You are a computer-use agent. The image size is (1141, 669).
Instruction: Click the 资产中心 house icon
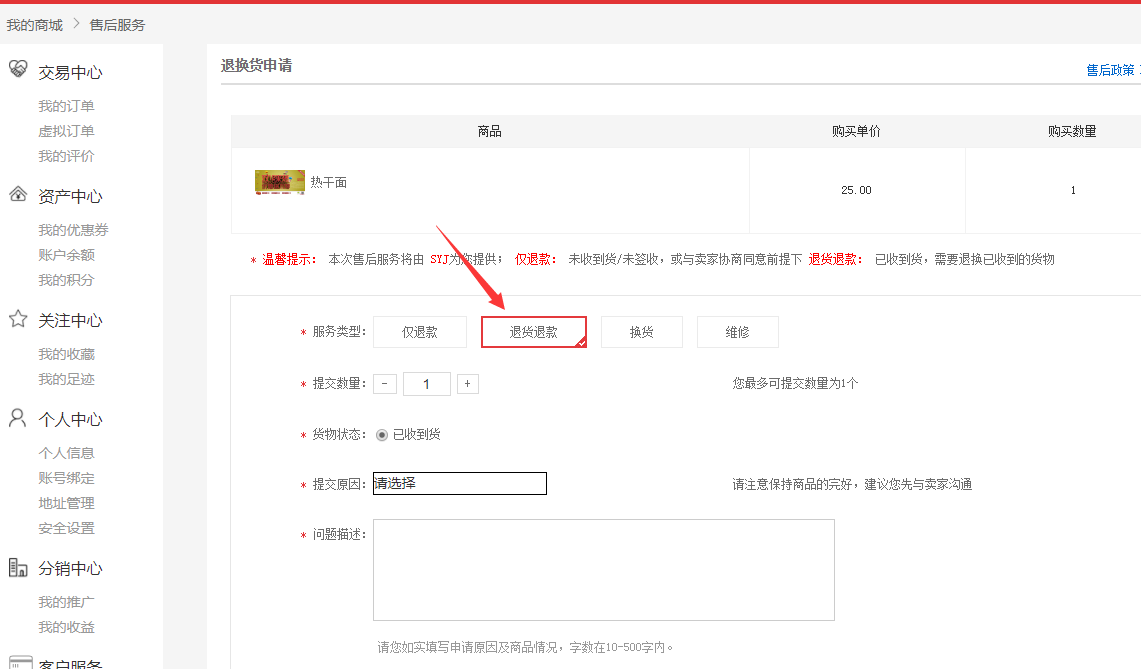point(18,194)
